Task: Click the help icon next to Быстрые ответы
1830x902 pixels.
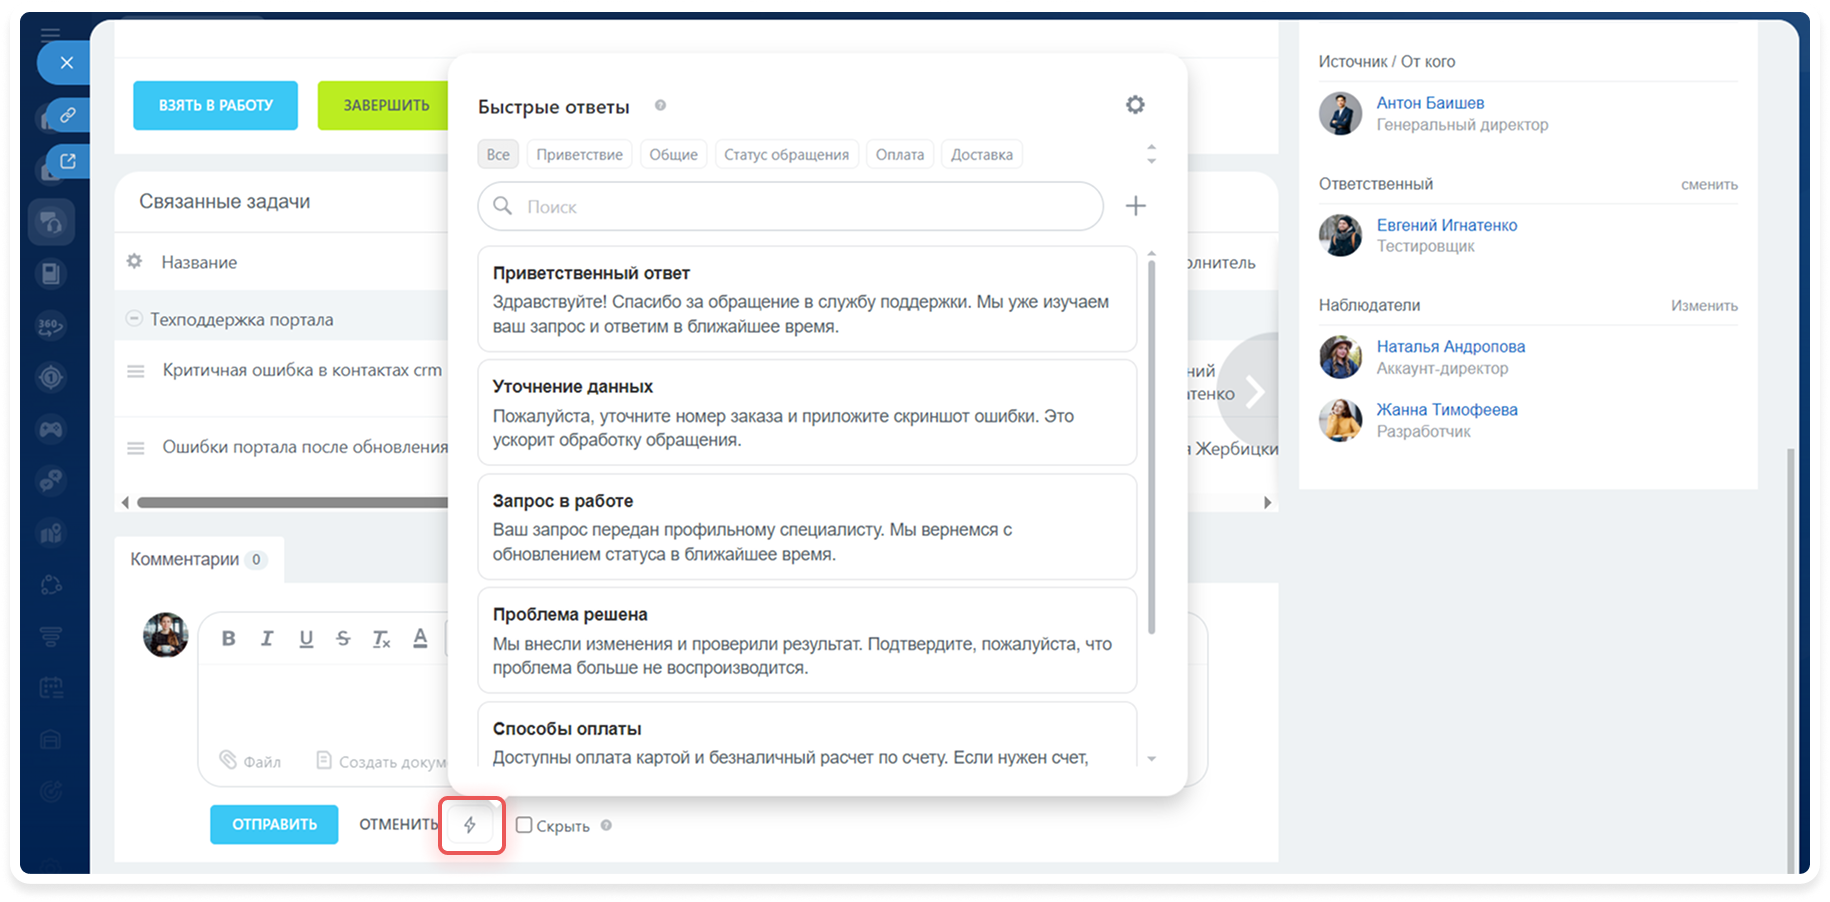Action: [x=660, y=106]
